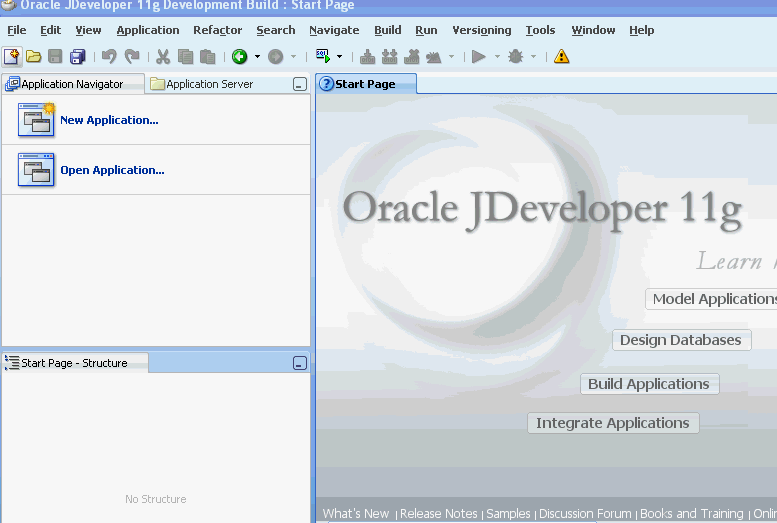The image size is (777, 523).
Task: Open the What's New link
Action: point(356,514)
